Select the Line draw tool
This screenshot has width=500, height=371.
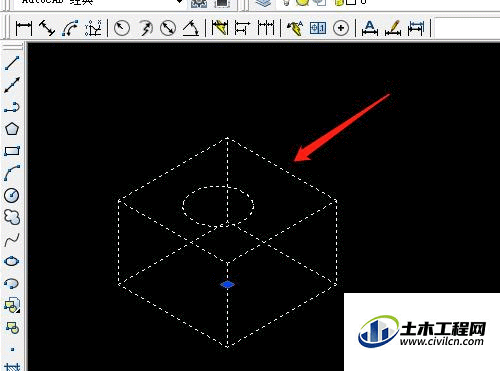12,63
